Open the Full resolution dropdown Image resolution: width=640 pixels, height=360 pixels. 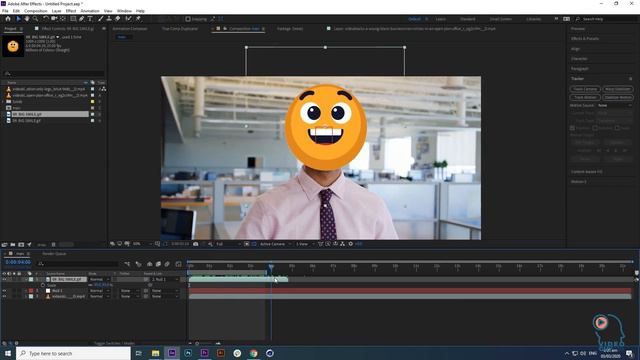pos(228,244)
